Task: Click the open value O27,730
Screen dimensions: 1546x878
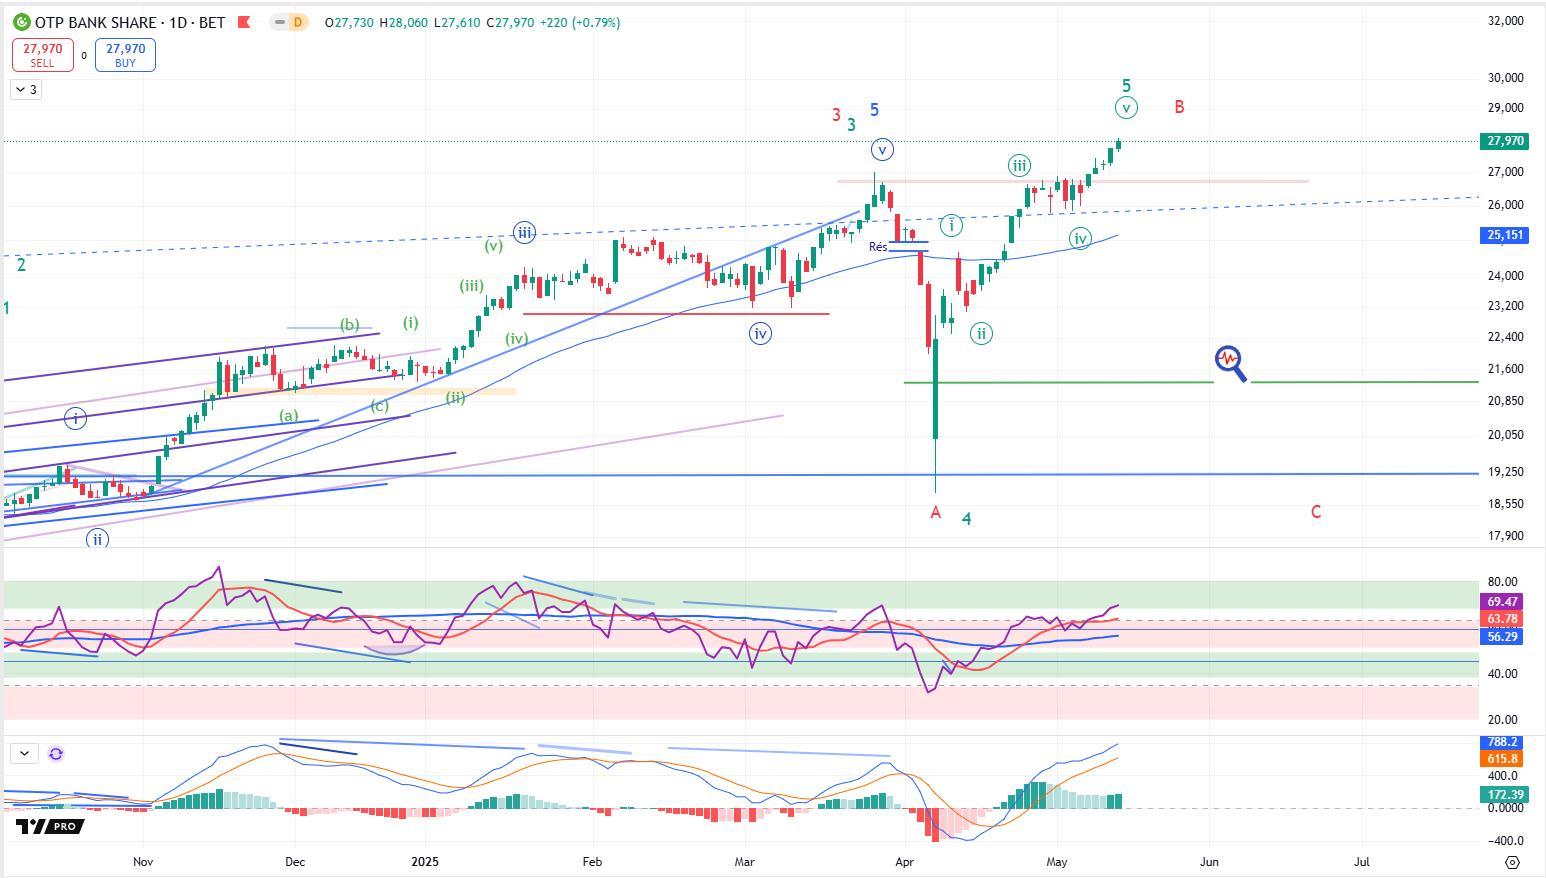Action: pos(350,22)
